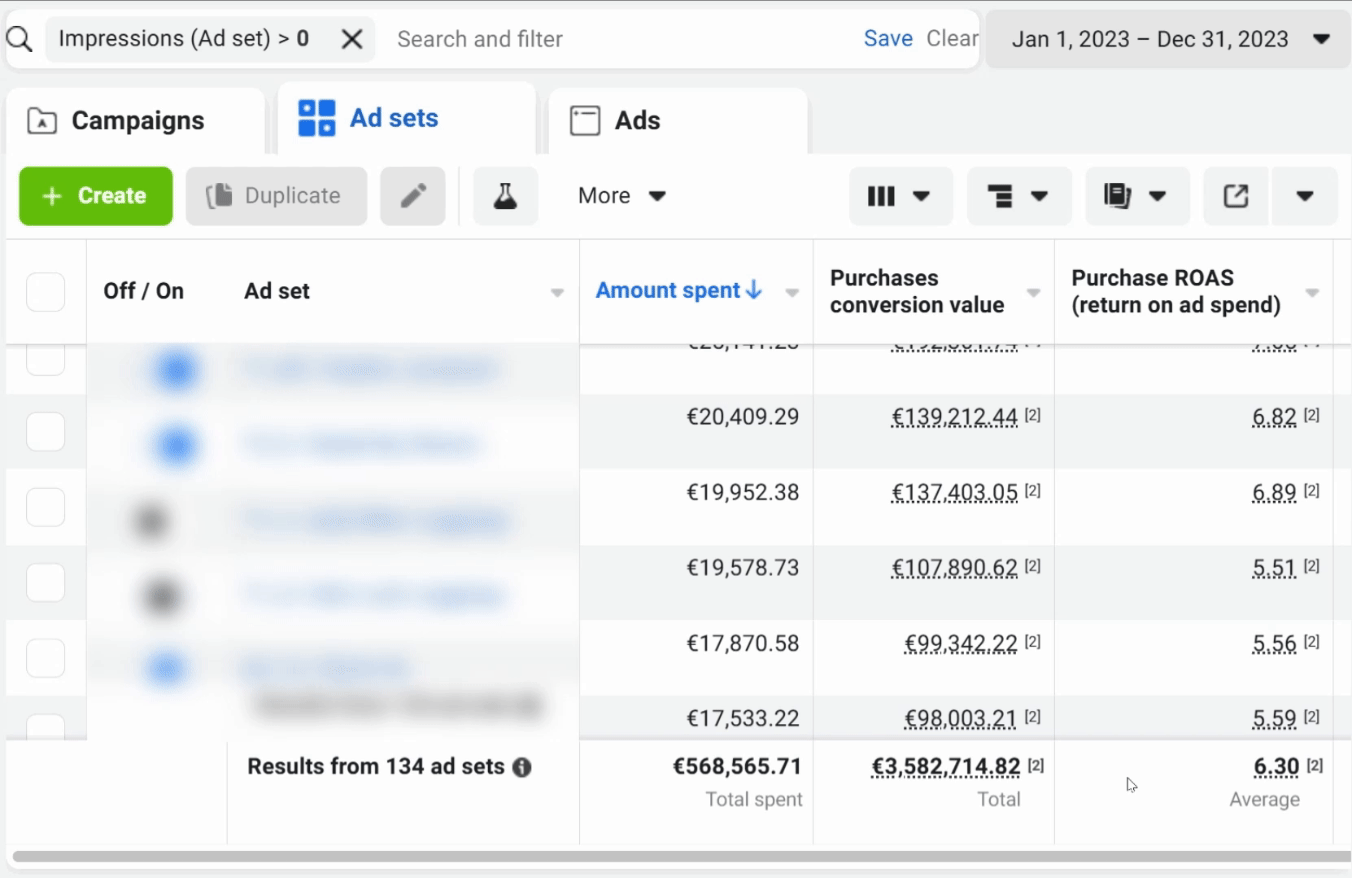This screenshot has width=1352, height=878.
Task: Open the date range dropdown Jan 1, 2023
Action: [x=1168, y=40]
